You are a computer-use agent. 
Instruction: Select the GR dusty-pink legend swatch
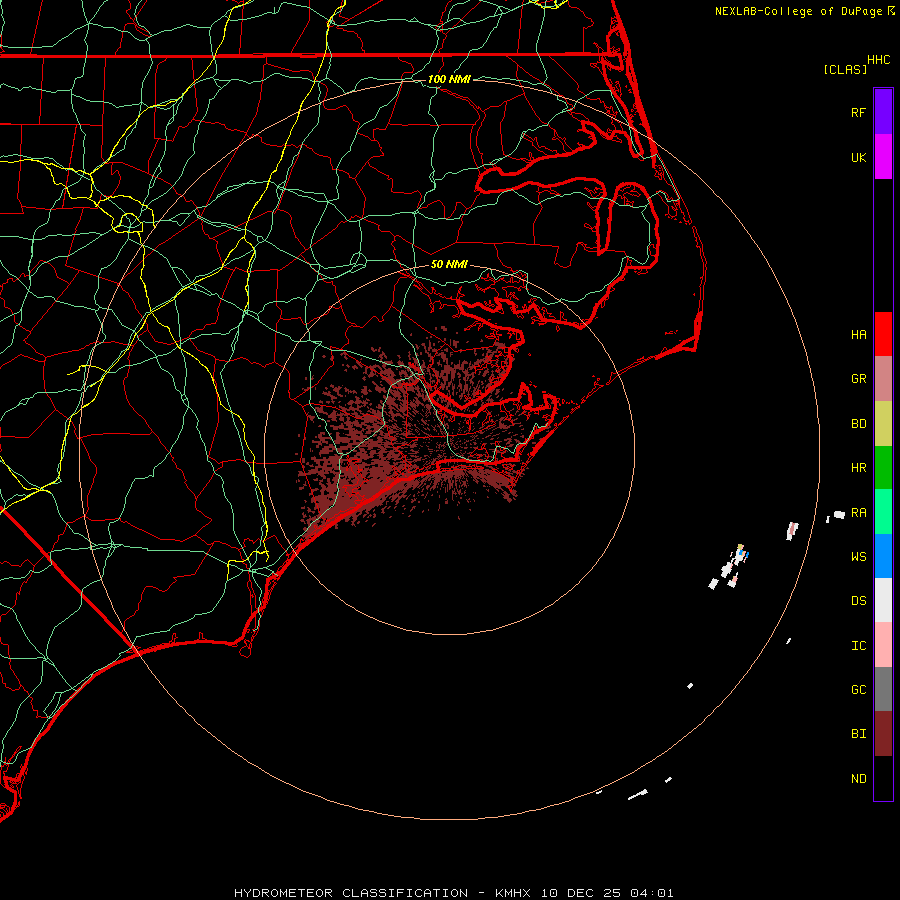point(883,379)
